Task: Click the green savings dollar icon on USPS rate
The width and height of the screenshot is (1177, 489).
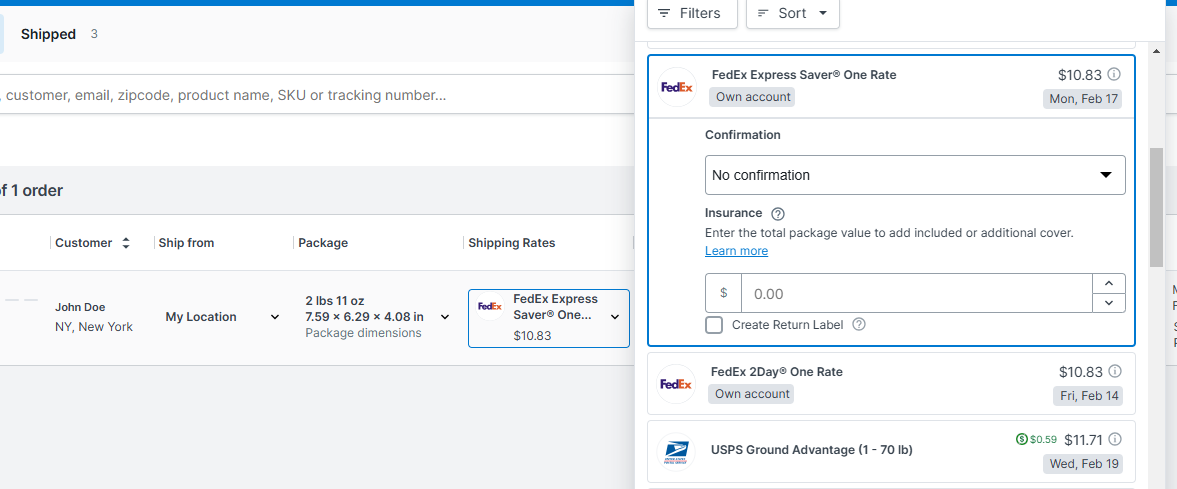Action: tap(1021, 439)
